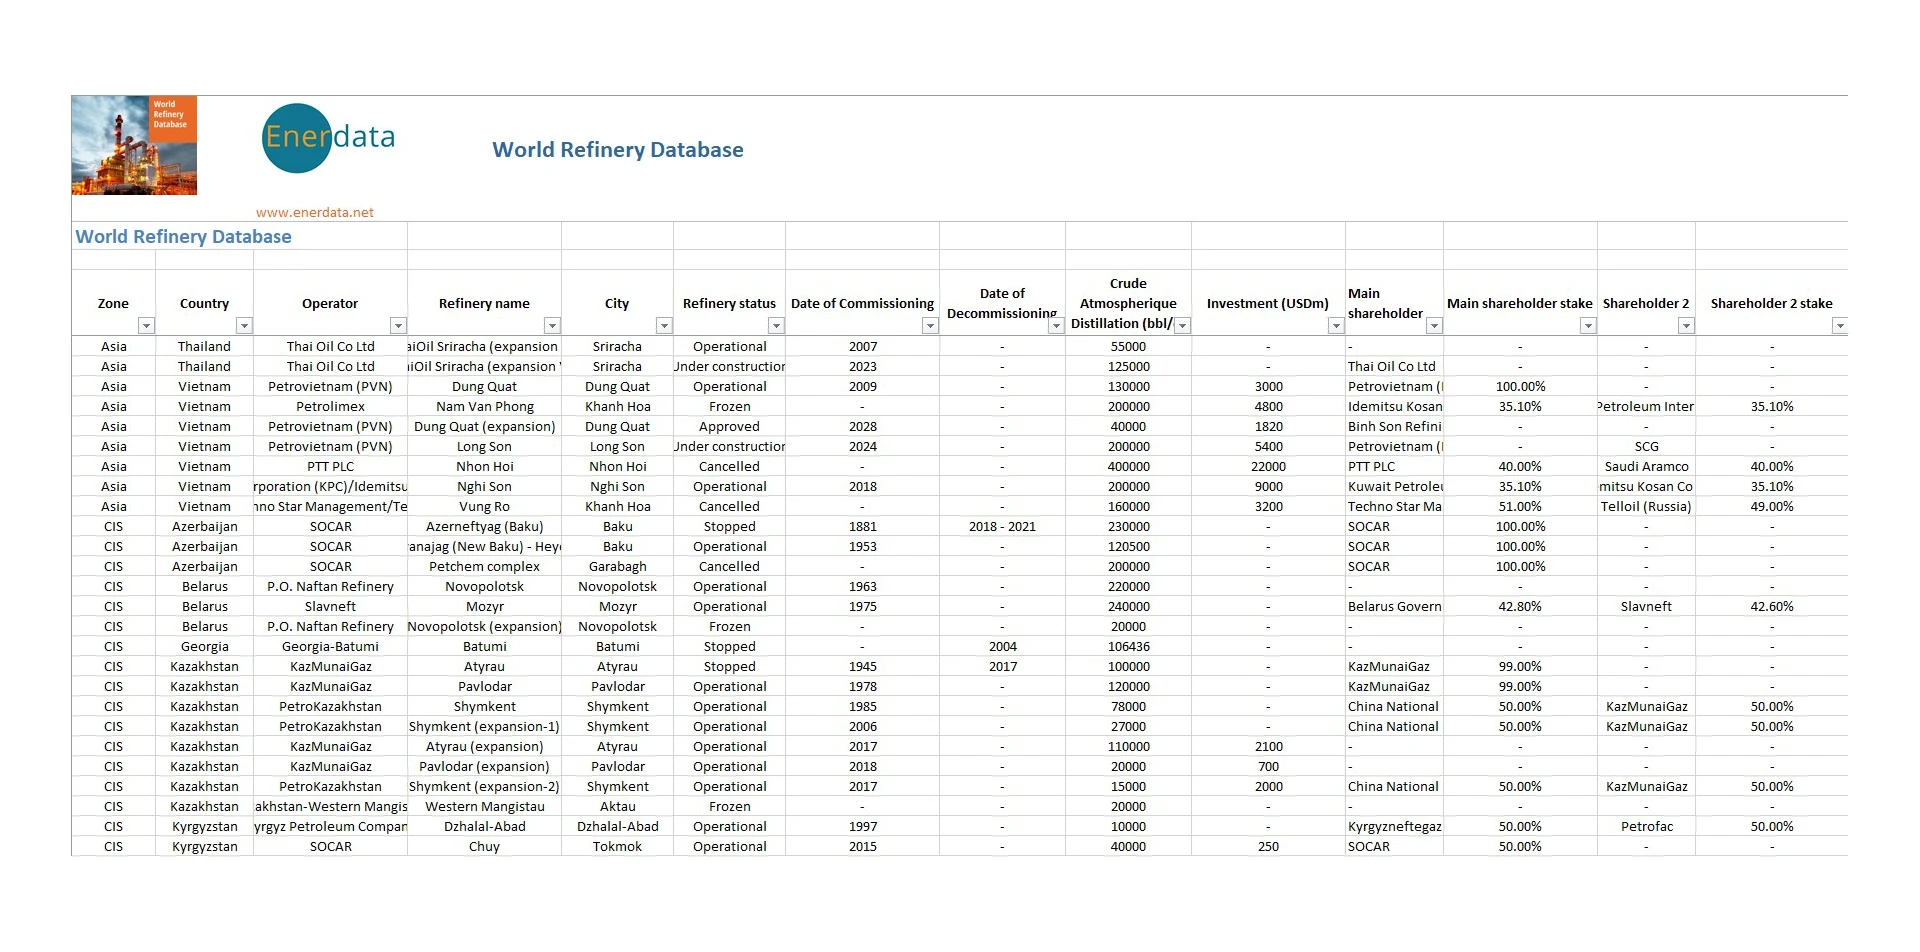
Task: Select the Refinery status column header
Action: (729, 303)
